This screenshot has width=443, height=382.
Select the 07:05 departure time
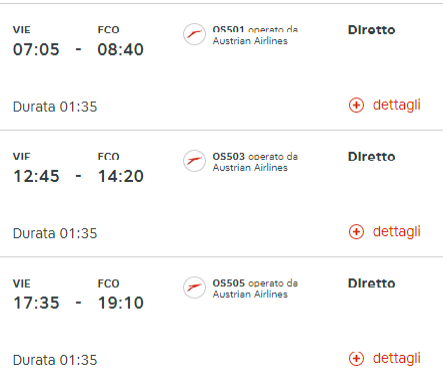[x=36, y=49]
